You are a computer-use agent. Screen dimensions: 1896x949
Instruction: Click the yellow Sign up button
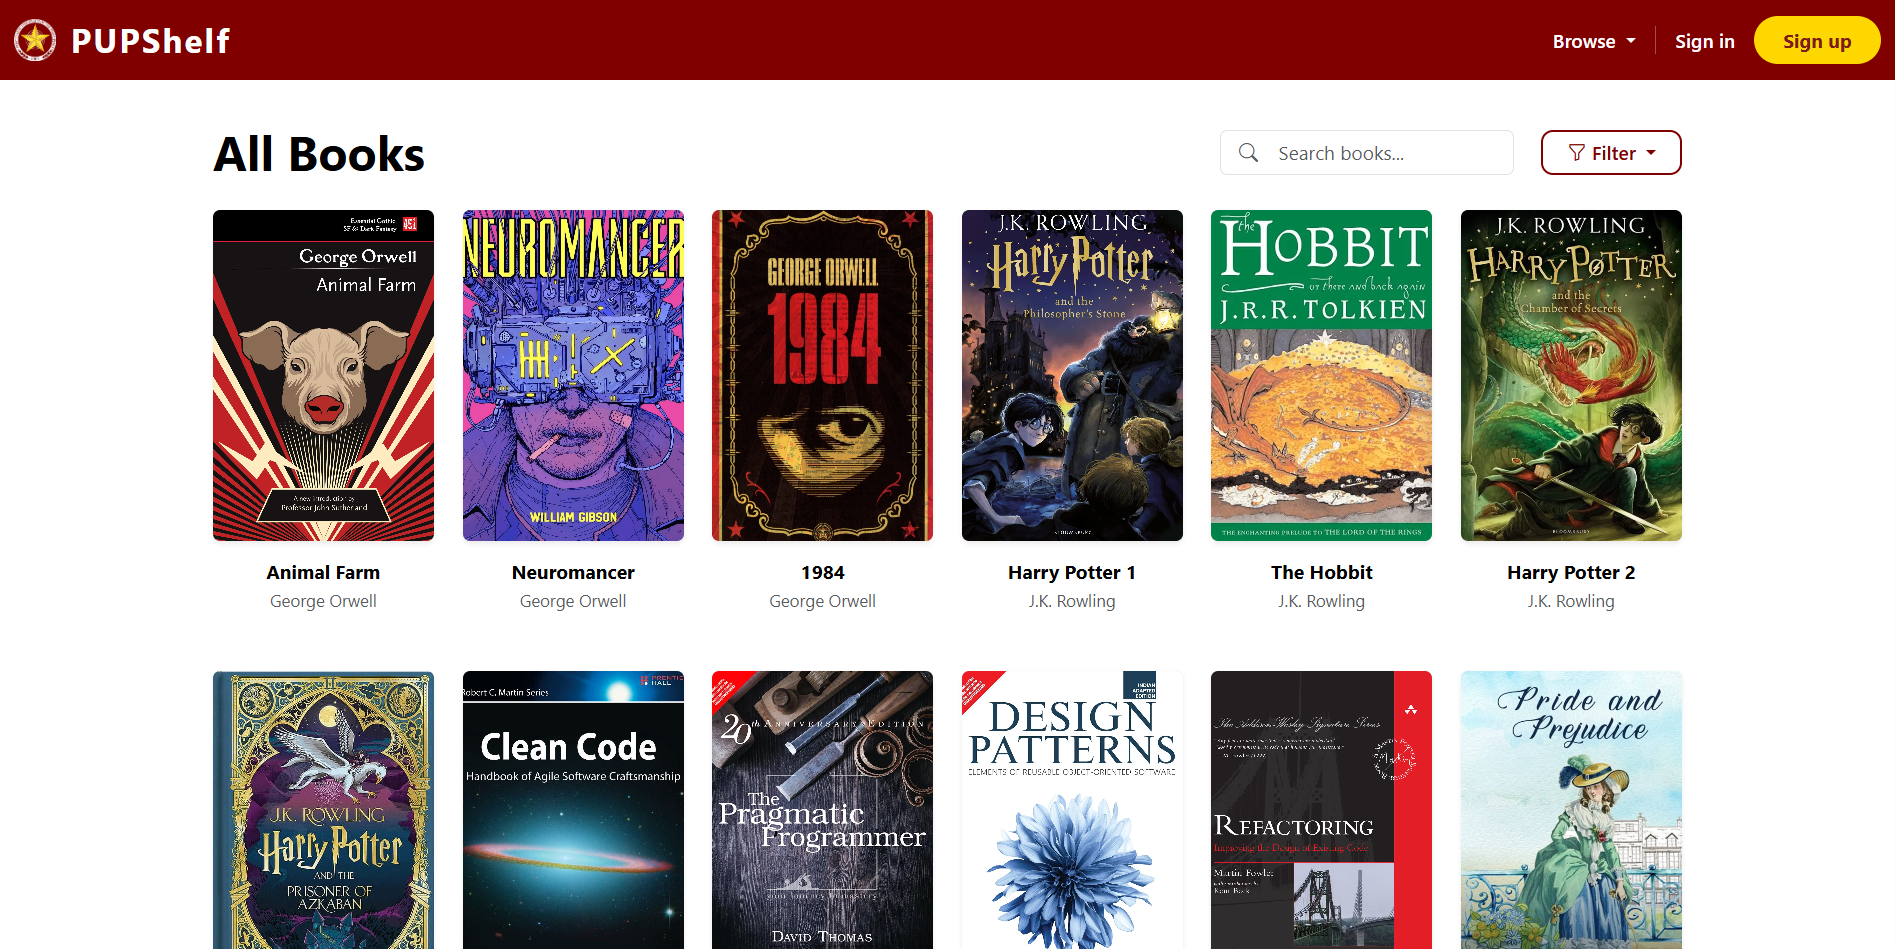pos(1817,41)
